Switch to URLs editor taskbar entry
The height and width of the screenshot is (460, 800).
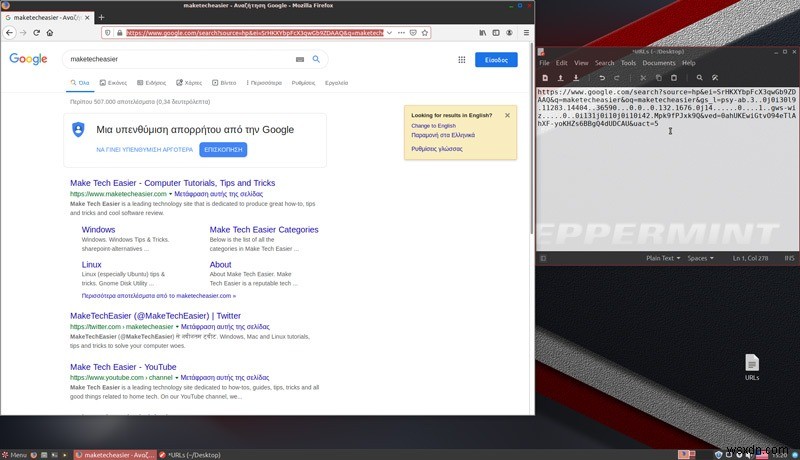pyautogui.click(x=190, y=455)
